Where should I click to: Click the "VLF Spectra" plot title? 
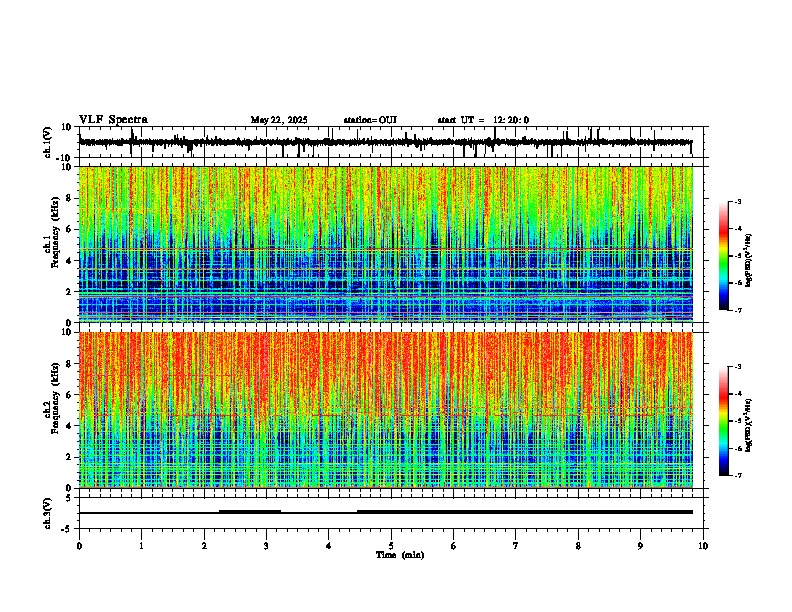[x=113, y=120]
